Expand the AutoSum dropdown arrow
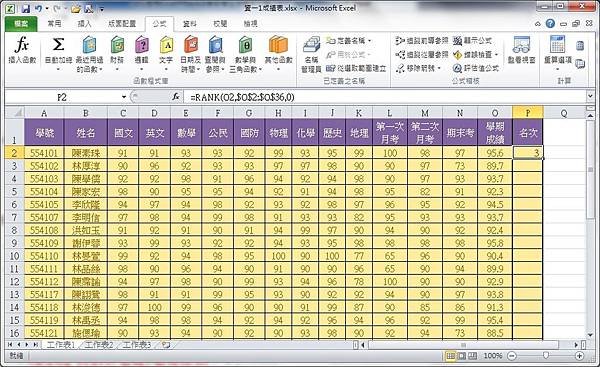This screenshot has height=367, width=600. pyautogui.click(x=58, y=69)
